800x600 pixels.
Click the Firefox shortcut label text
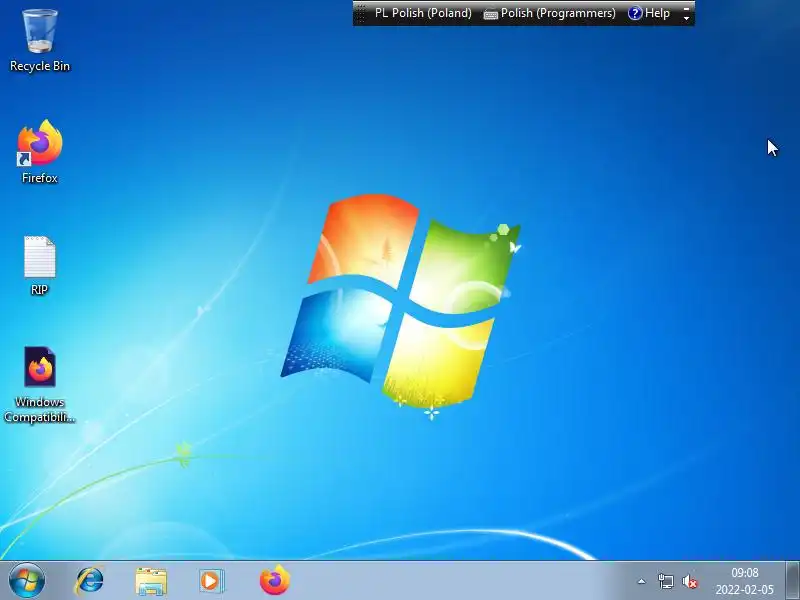tap(40, 178)
